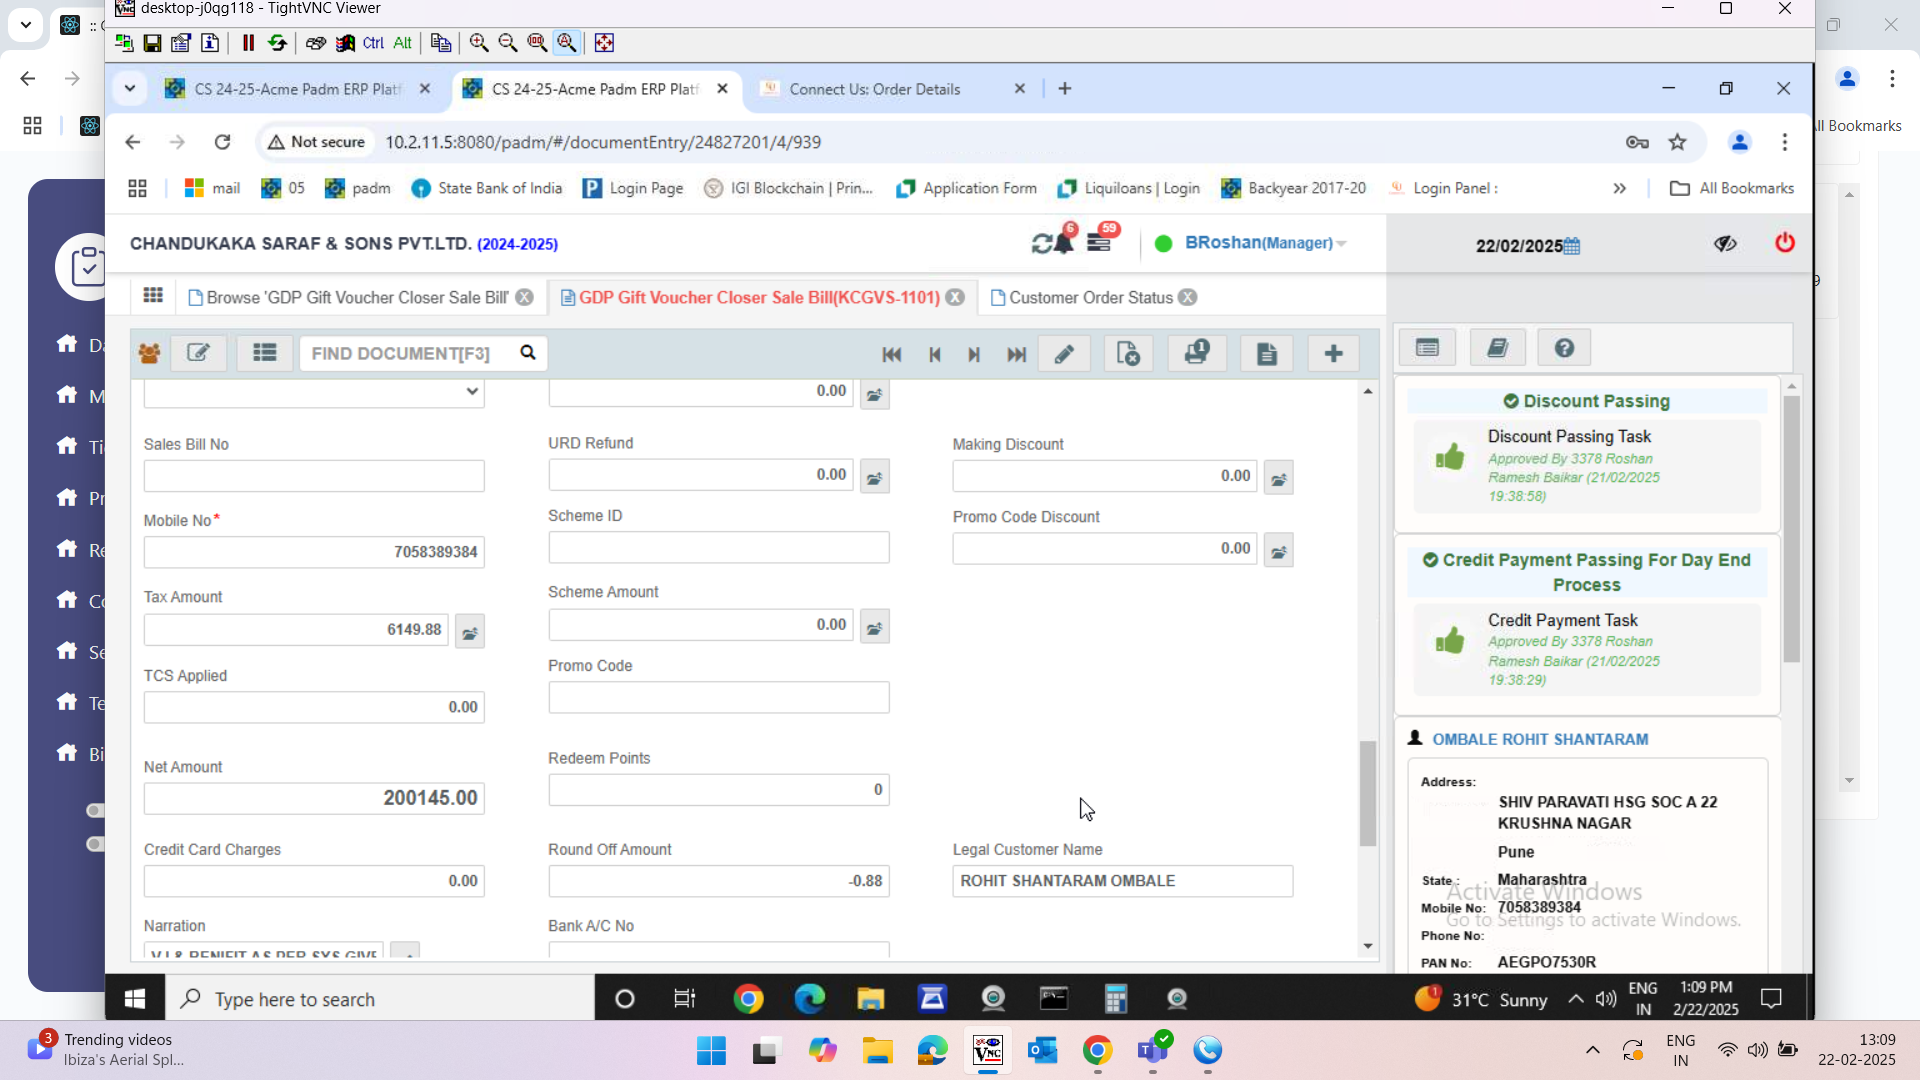
Task: Open the dropdown above Sales Bill No
Action: pyautogui.click(x=314, y=392)
